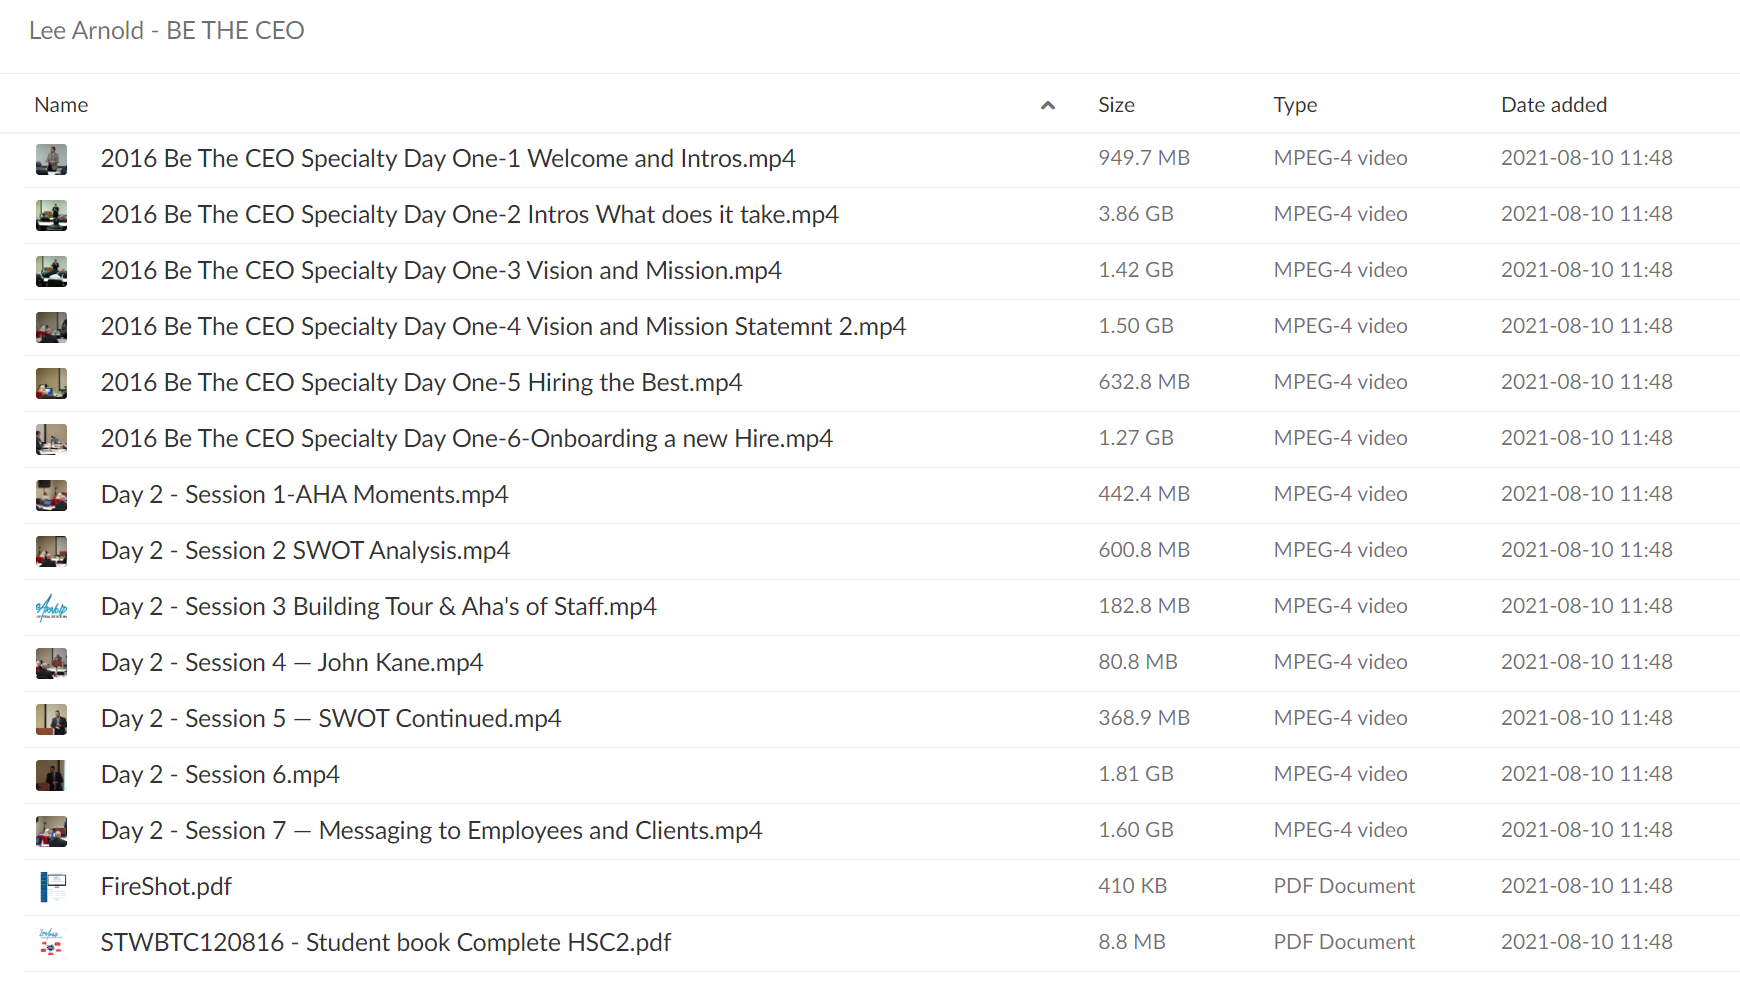Click thumbnail icon of Day One-5 Hiring the Best
Viewport: 1740px width, 999px height.
pos(51,383)
